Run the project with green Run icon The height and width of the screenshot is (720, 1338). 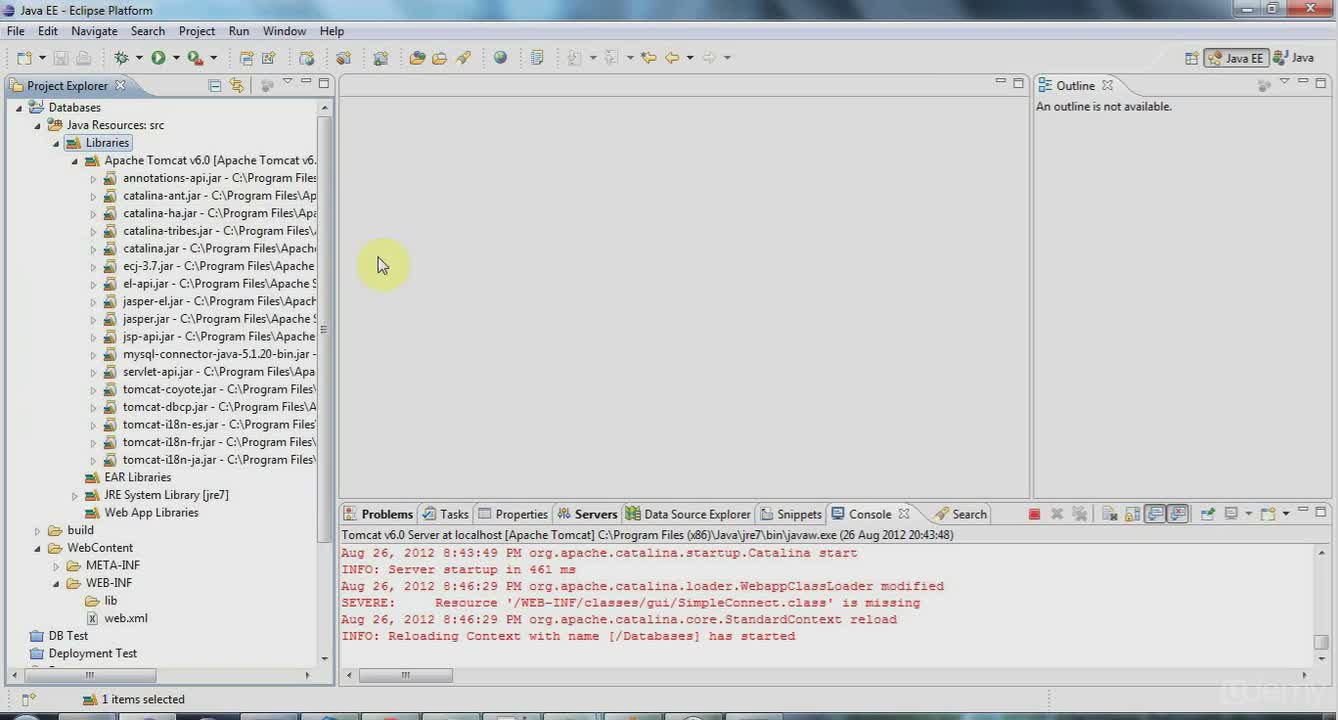(158, 58)
